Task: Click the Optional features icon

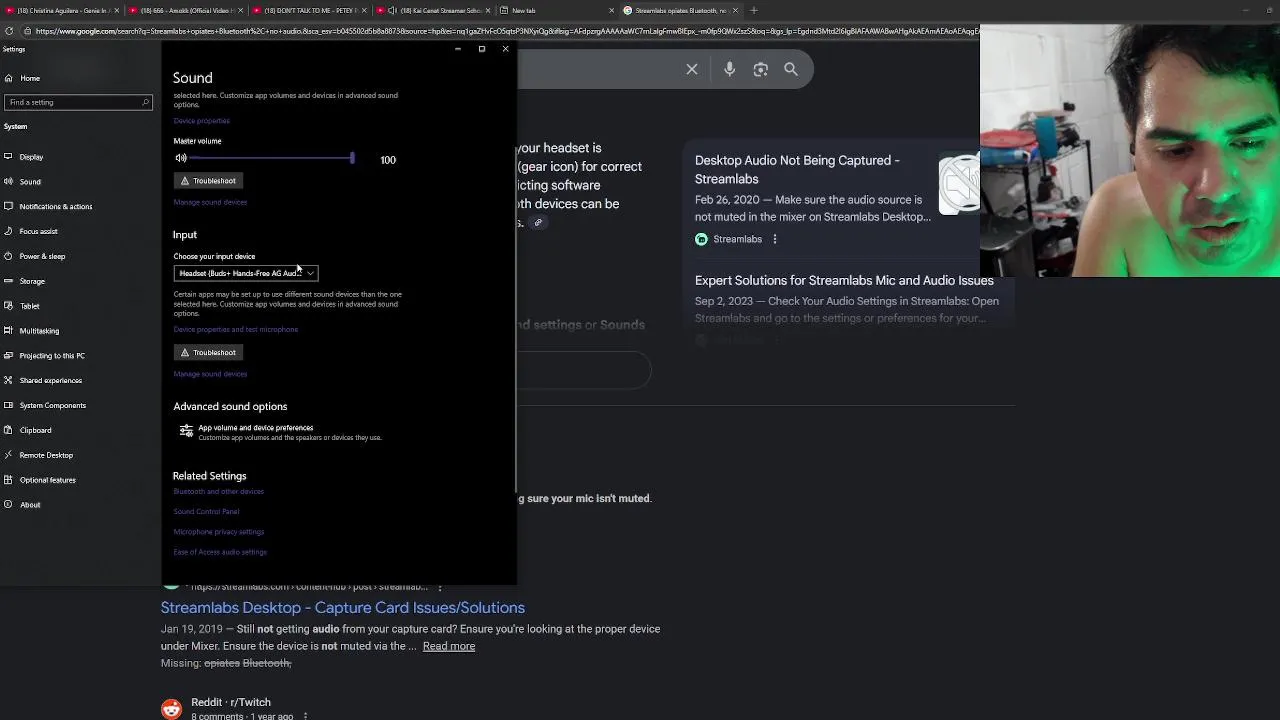Action: point(8,480)
